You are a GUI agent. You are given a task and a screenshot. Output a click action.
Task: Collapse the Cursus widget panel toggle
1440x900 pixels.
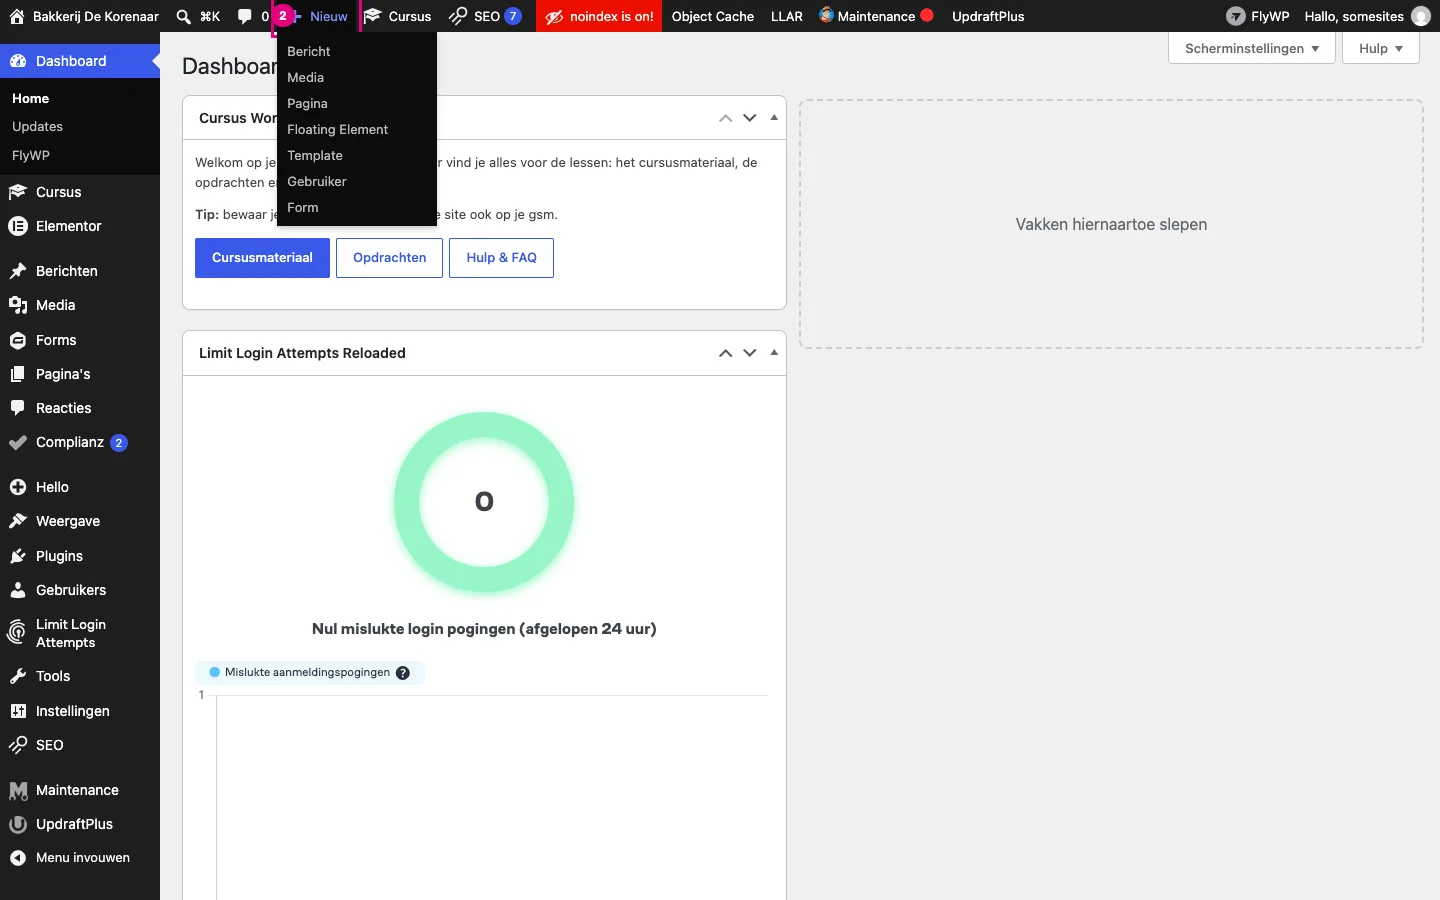pyautogui.click(x=774, y=118)
